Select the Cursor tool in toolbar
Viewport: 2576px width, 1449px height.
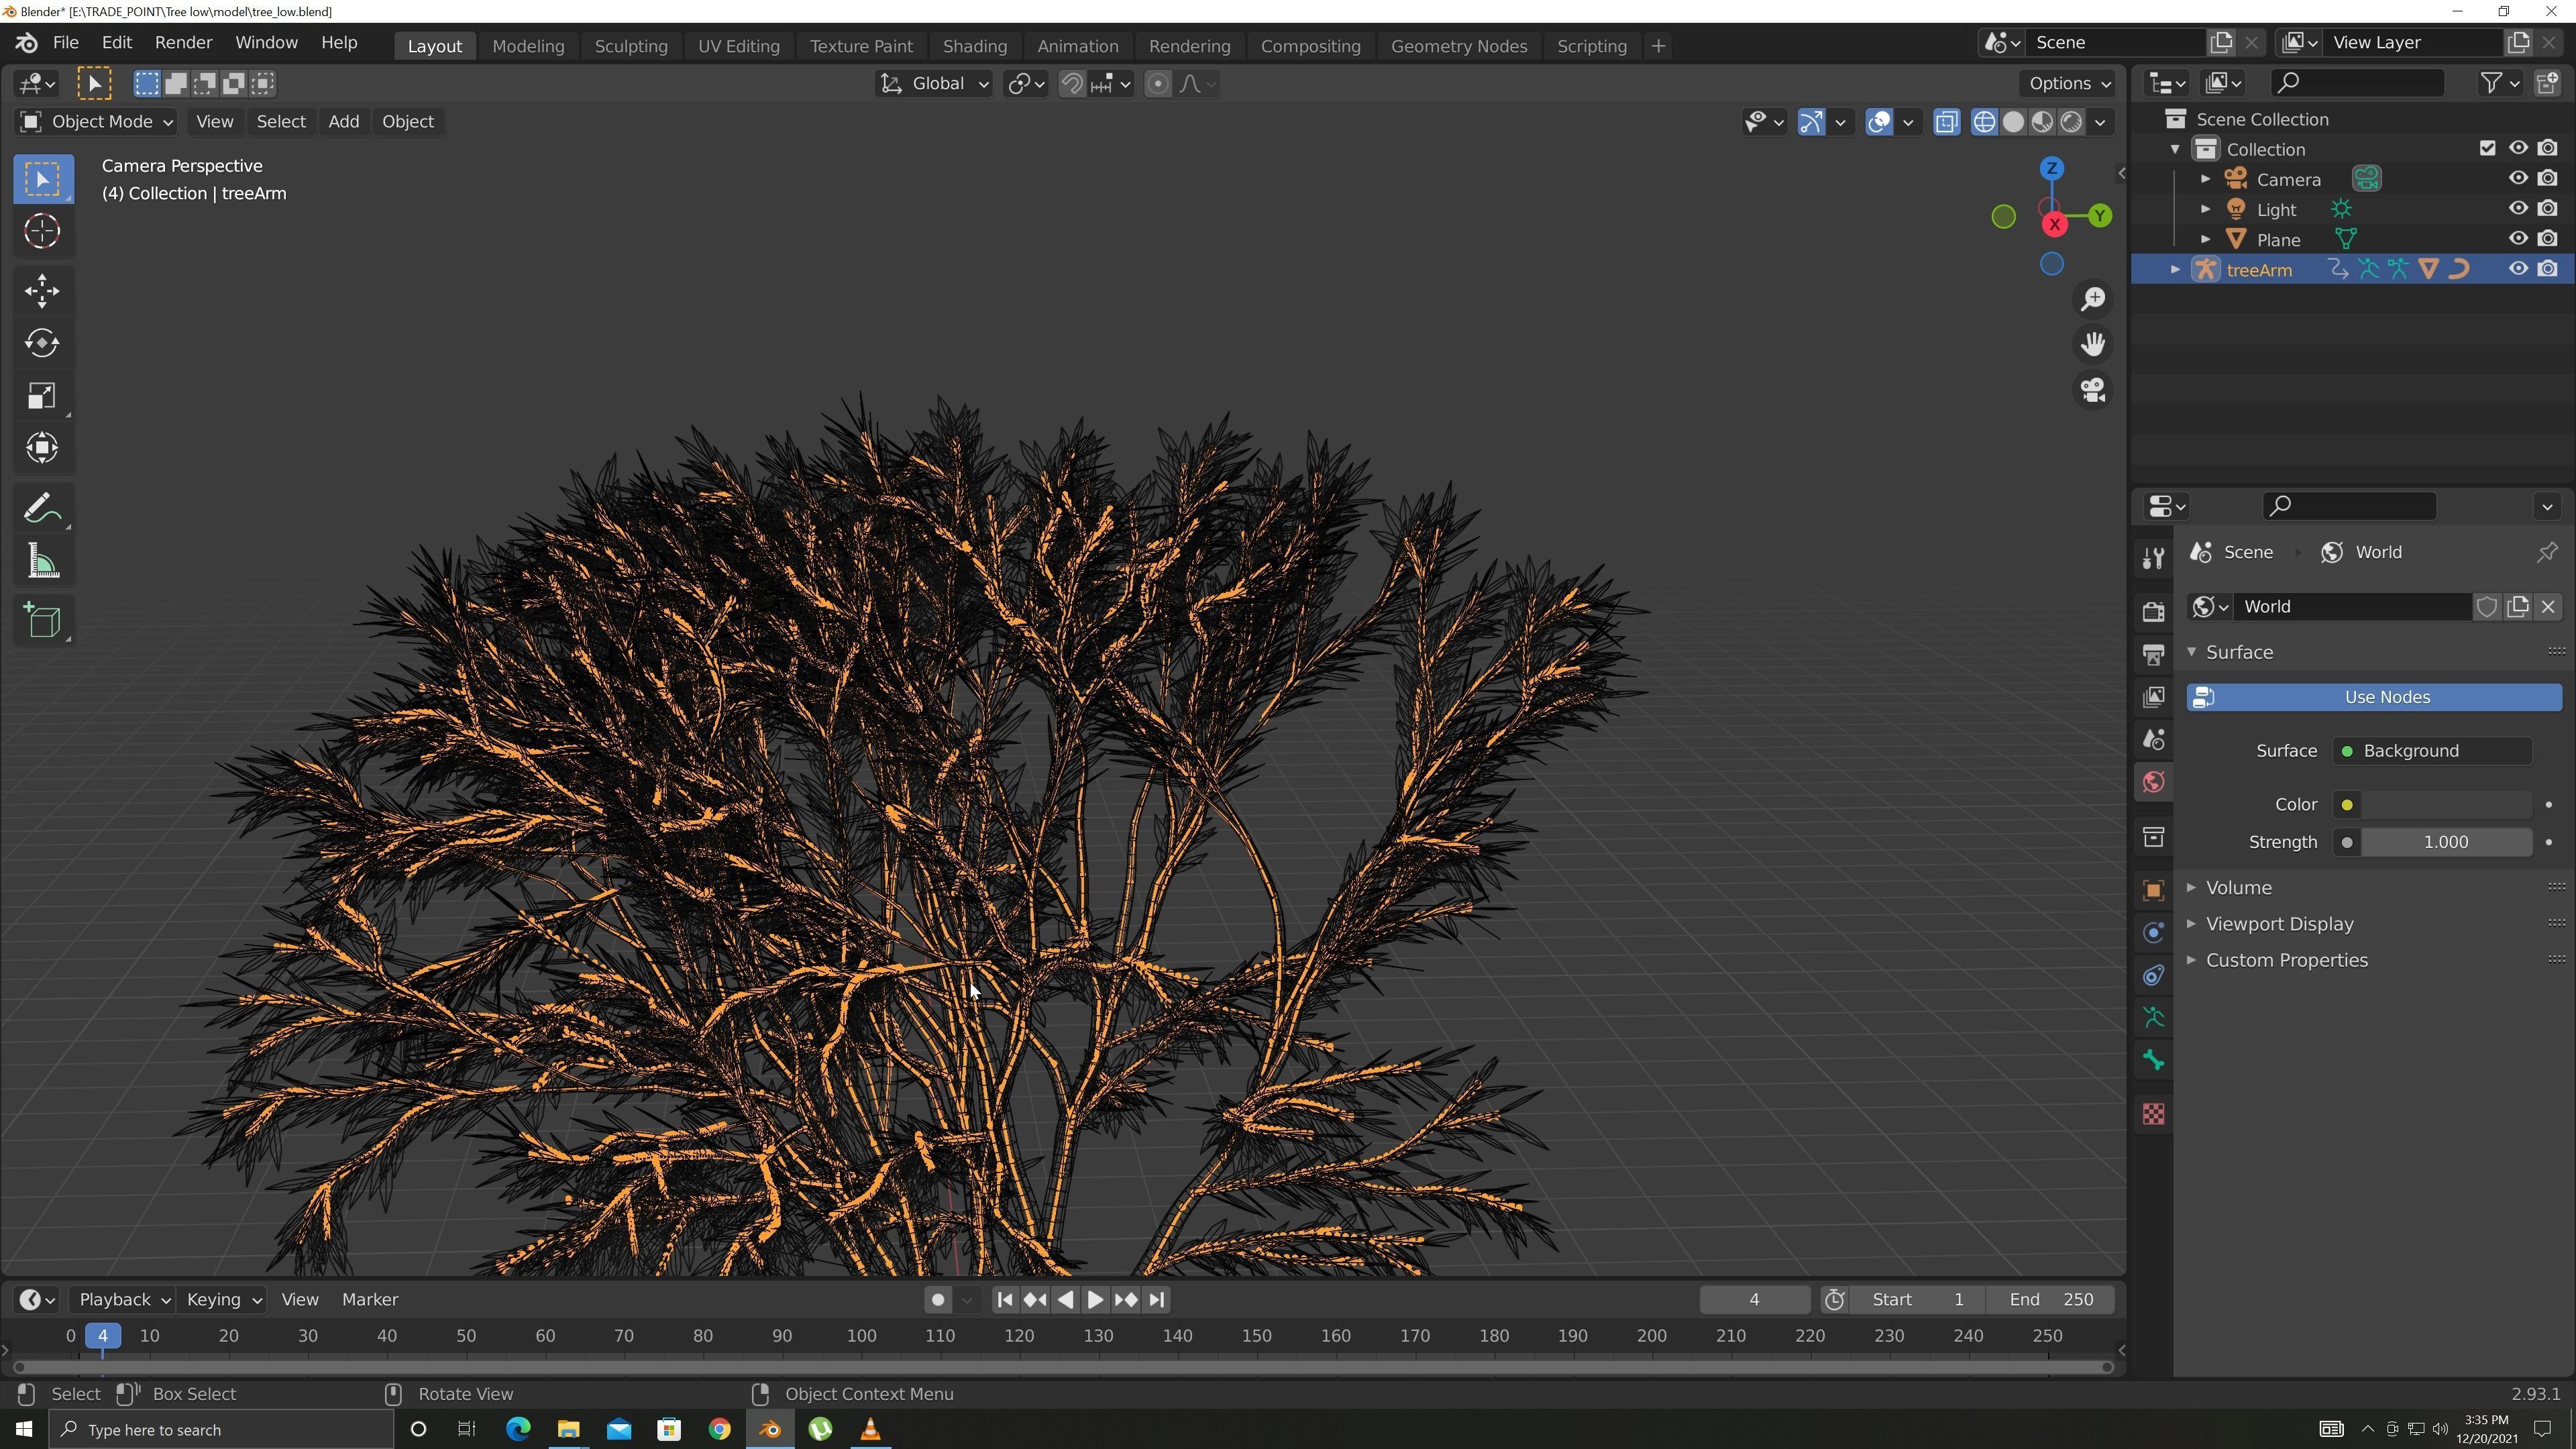coord(42,231)
